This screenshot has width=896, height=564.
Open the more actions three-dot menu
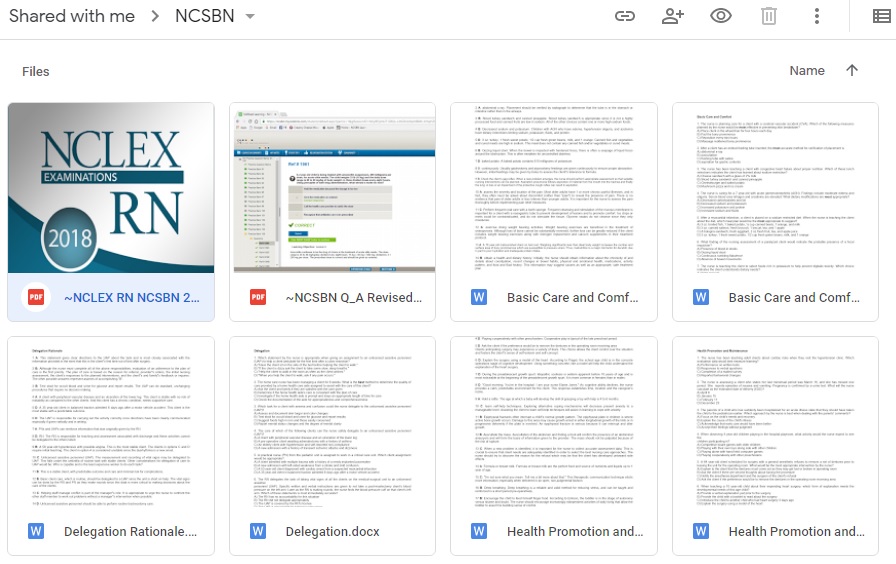click(x=817, y=16)
